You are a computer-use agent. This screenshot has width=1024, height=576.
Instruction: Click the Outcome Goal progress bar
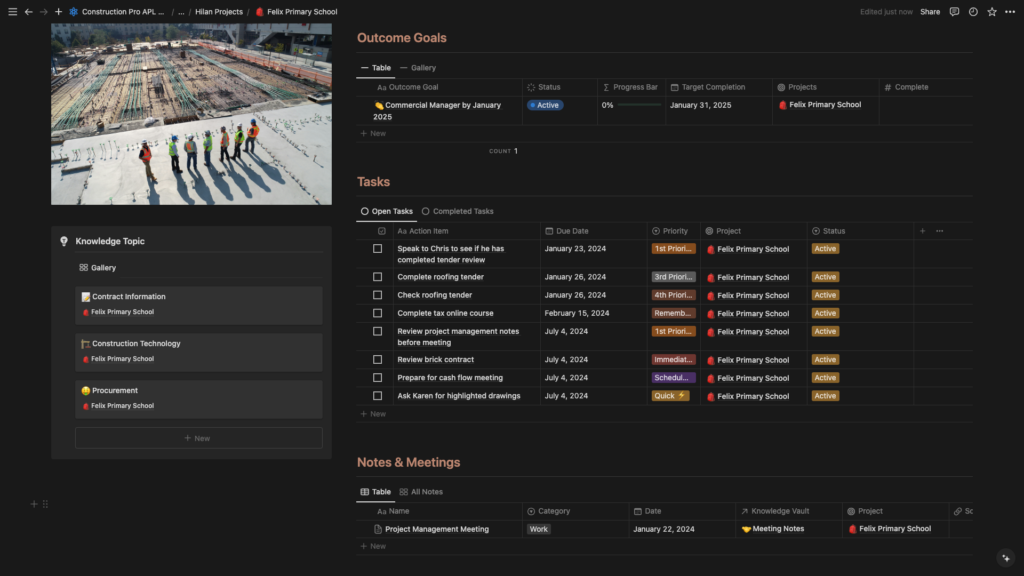pos(638,105)
